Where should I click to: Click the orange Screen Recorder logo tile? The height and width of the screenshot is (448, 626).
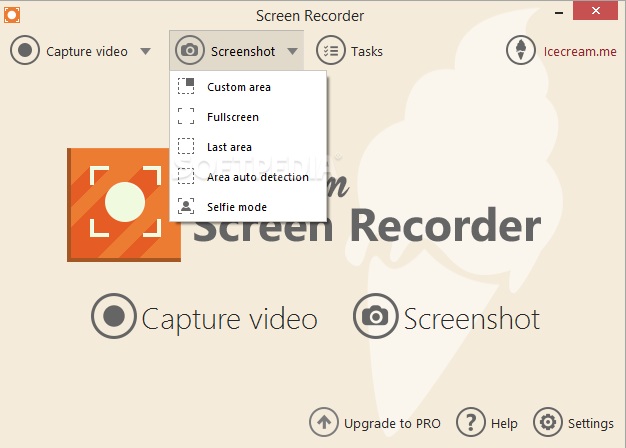[x=124, y=205]
